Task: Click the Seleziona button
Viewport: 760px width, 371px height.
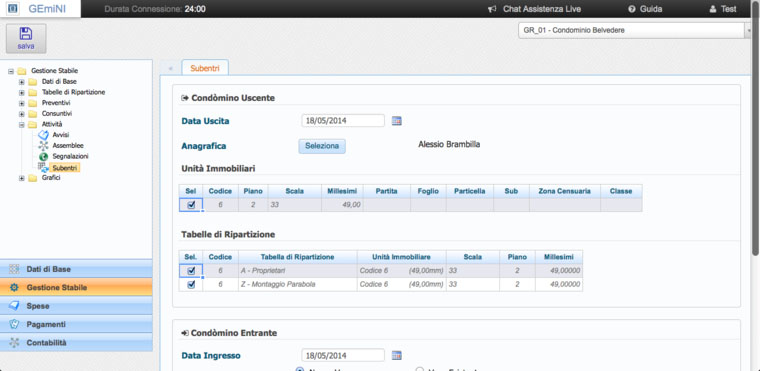Action: [322, 146]
